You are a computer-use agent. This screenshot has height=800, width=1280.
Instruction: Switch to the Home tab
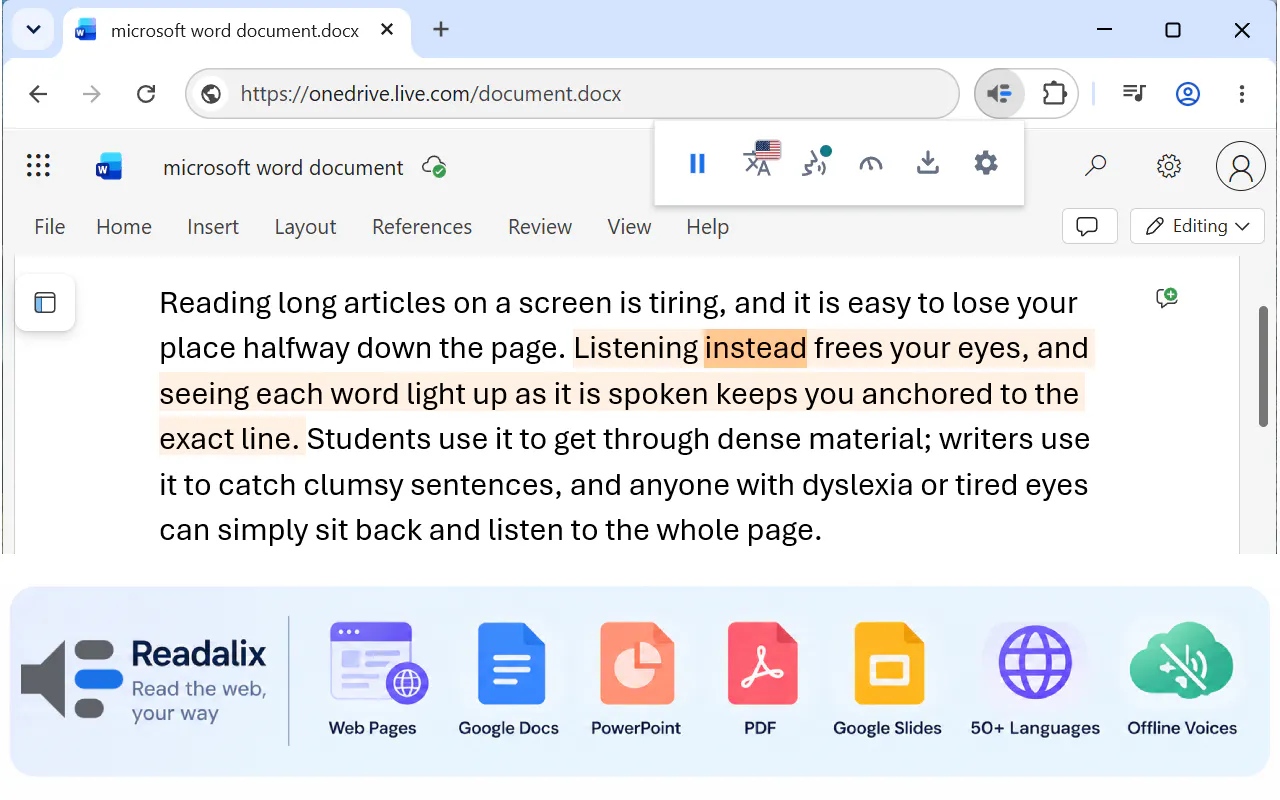point(124,227)
